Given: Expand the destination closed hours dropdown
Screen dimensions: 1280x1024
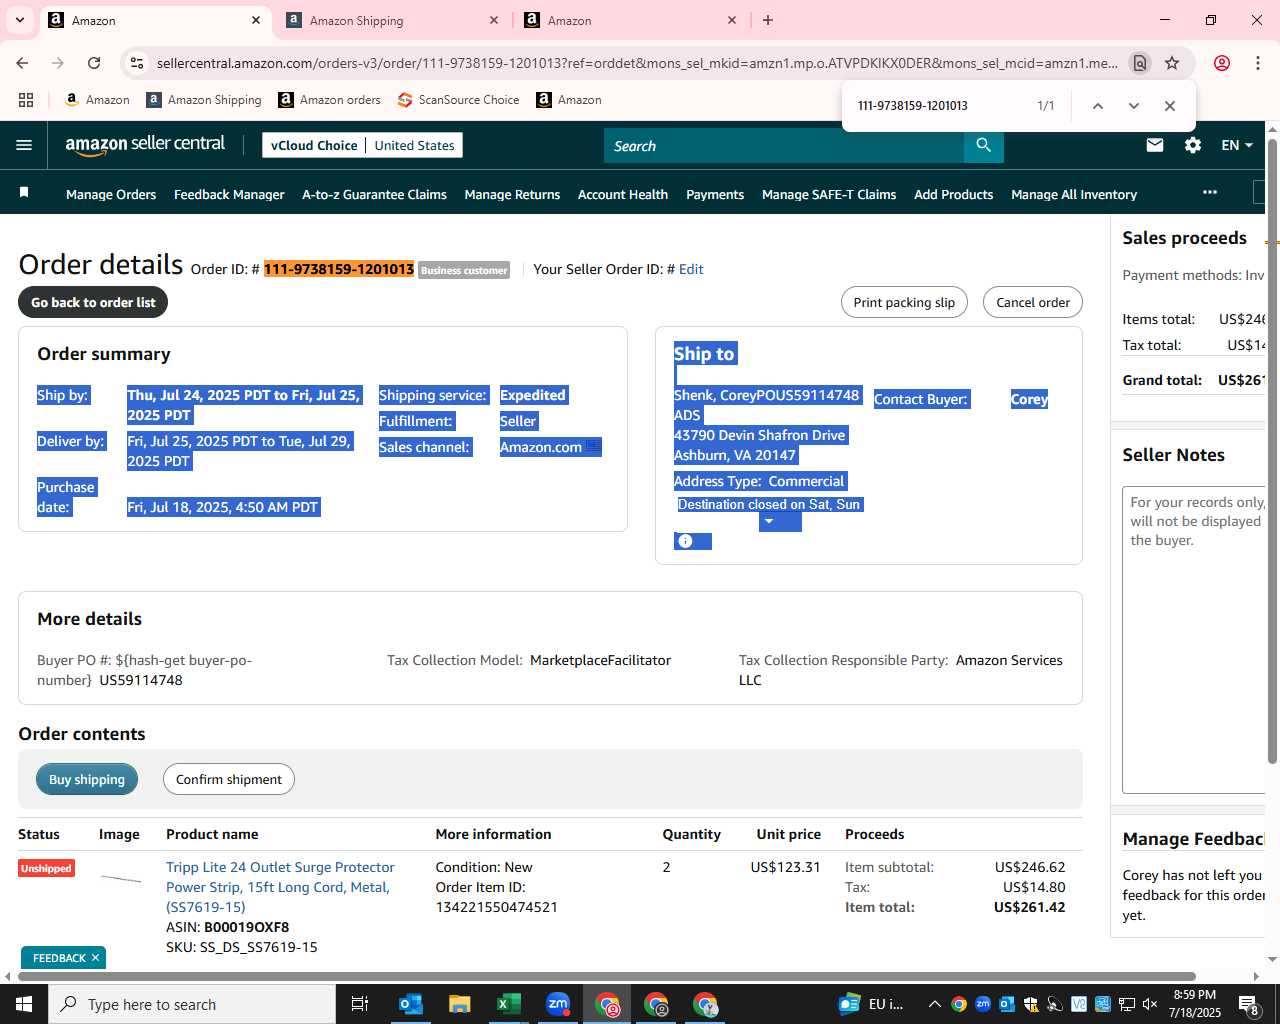Looking at the screenshot, I should pos(769,521).
